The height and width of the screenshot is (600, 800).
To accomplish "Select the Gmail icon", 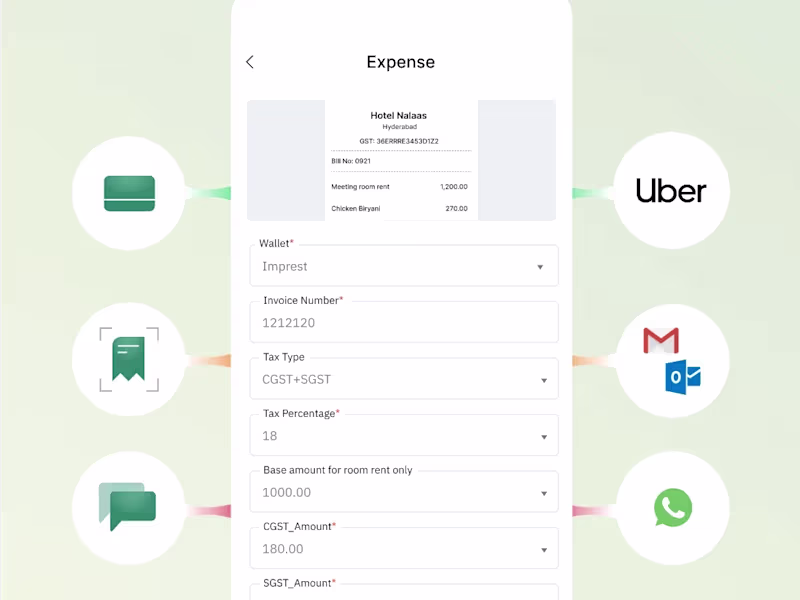I will tap(661, 340).
